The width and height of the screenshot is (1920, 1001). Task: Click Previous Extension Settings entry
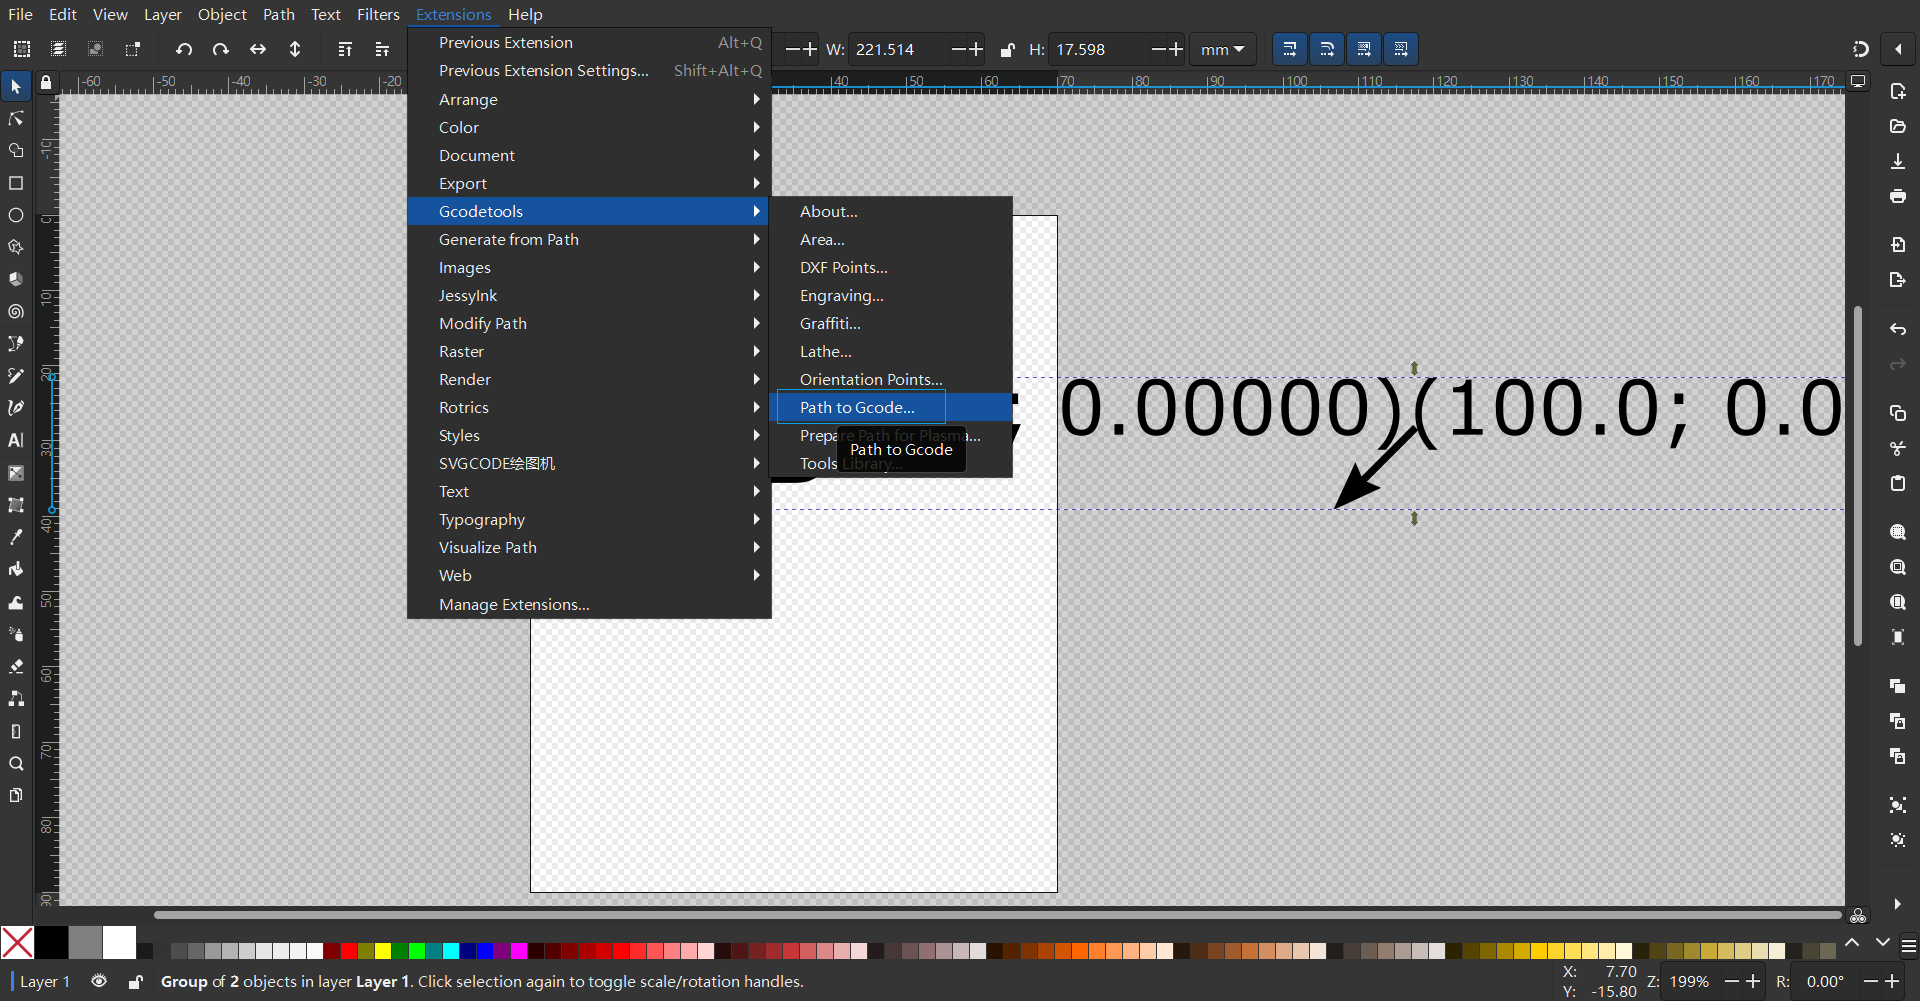[x=589, y=70]
